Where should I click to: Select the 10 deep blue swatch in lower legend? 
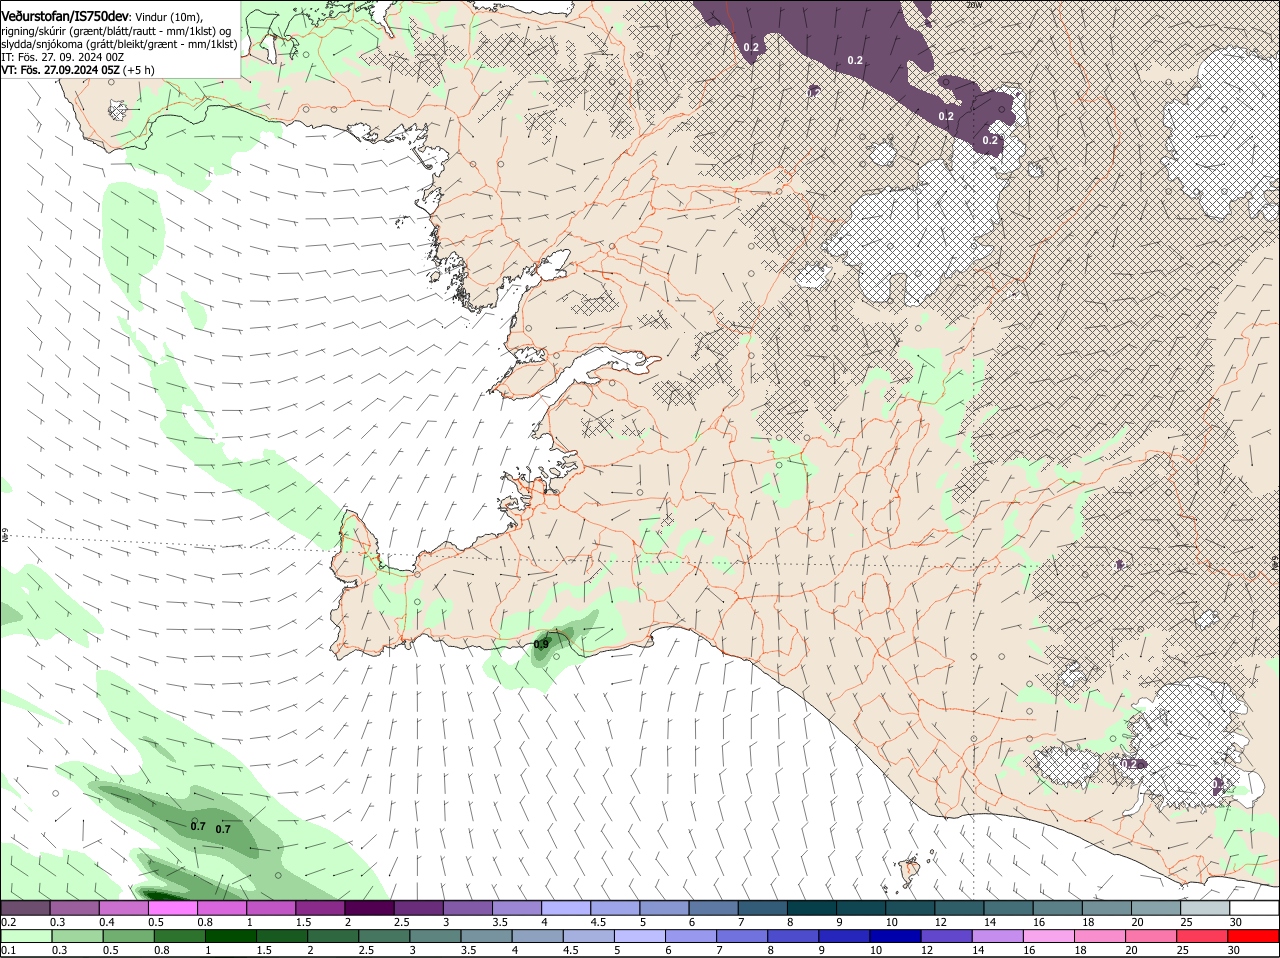tap(895, 936)
